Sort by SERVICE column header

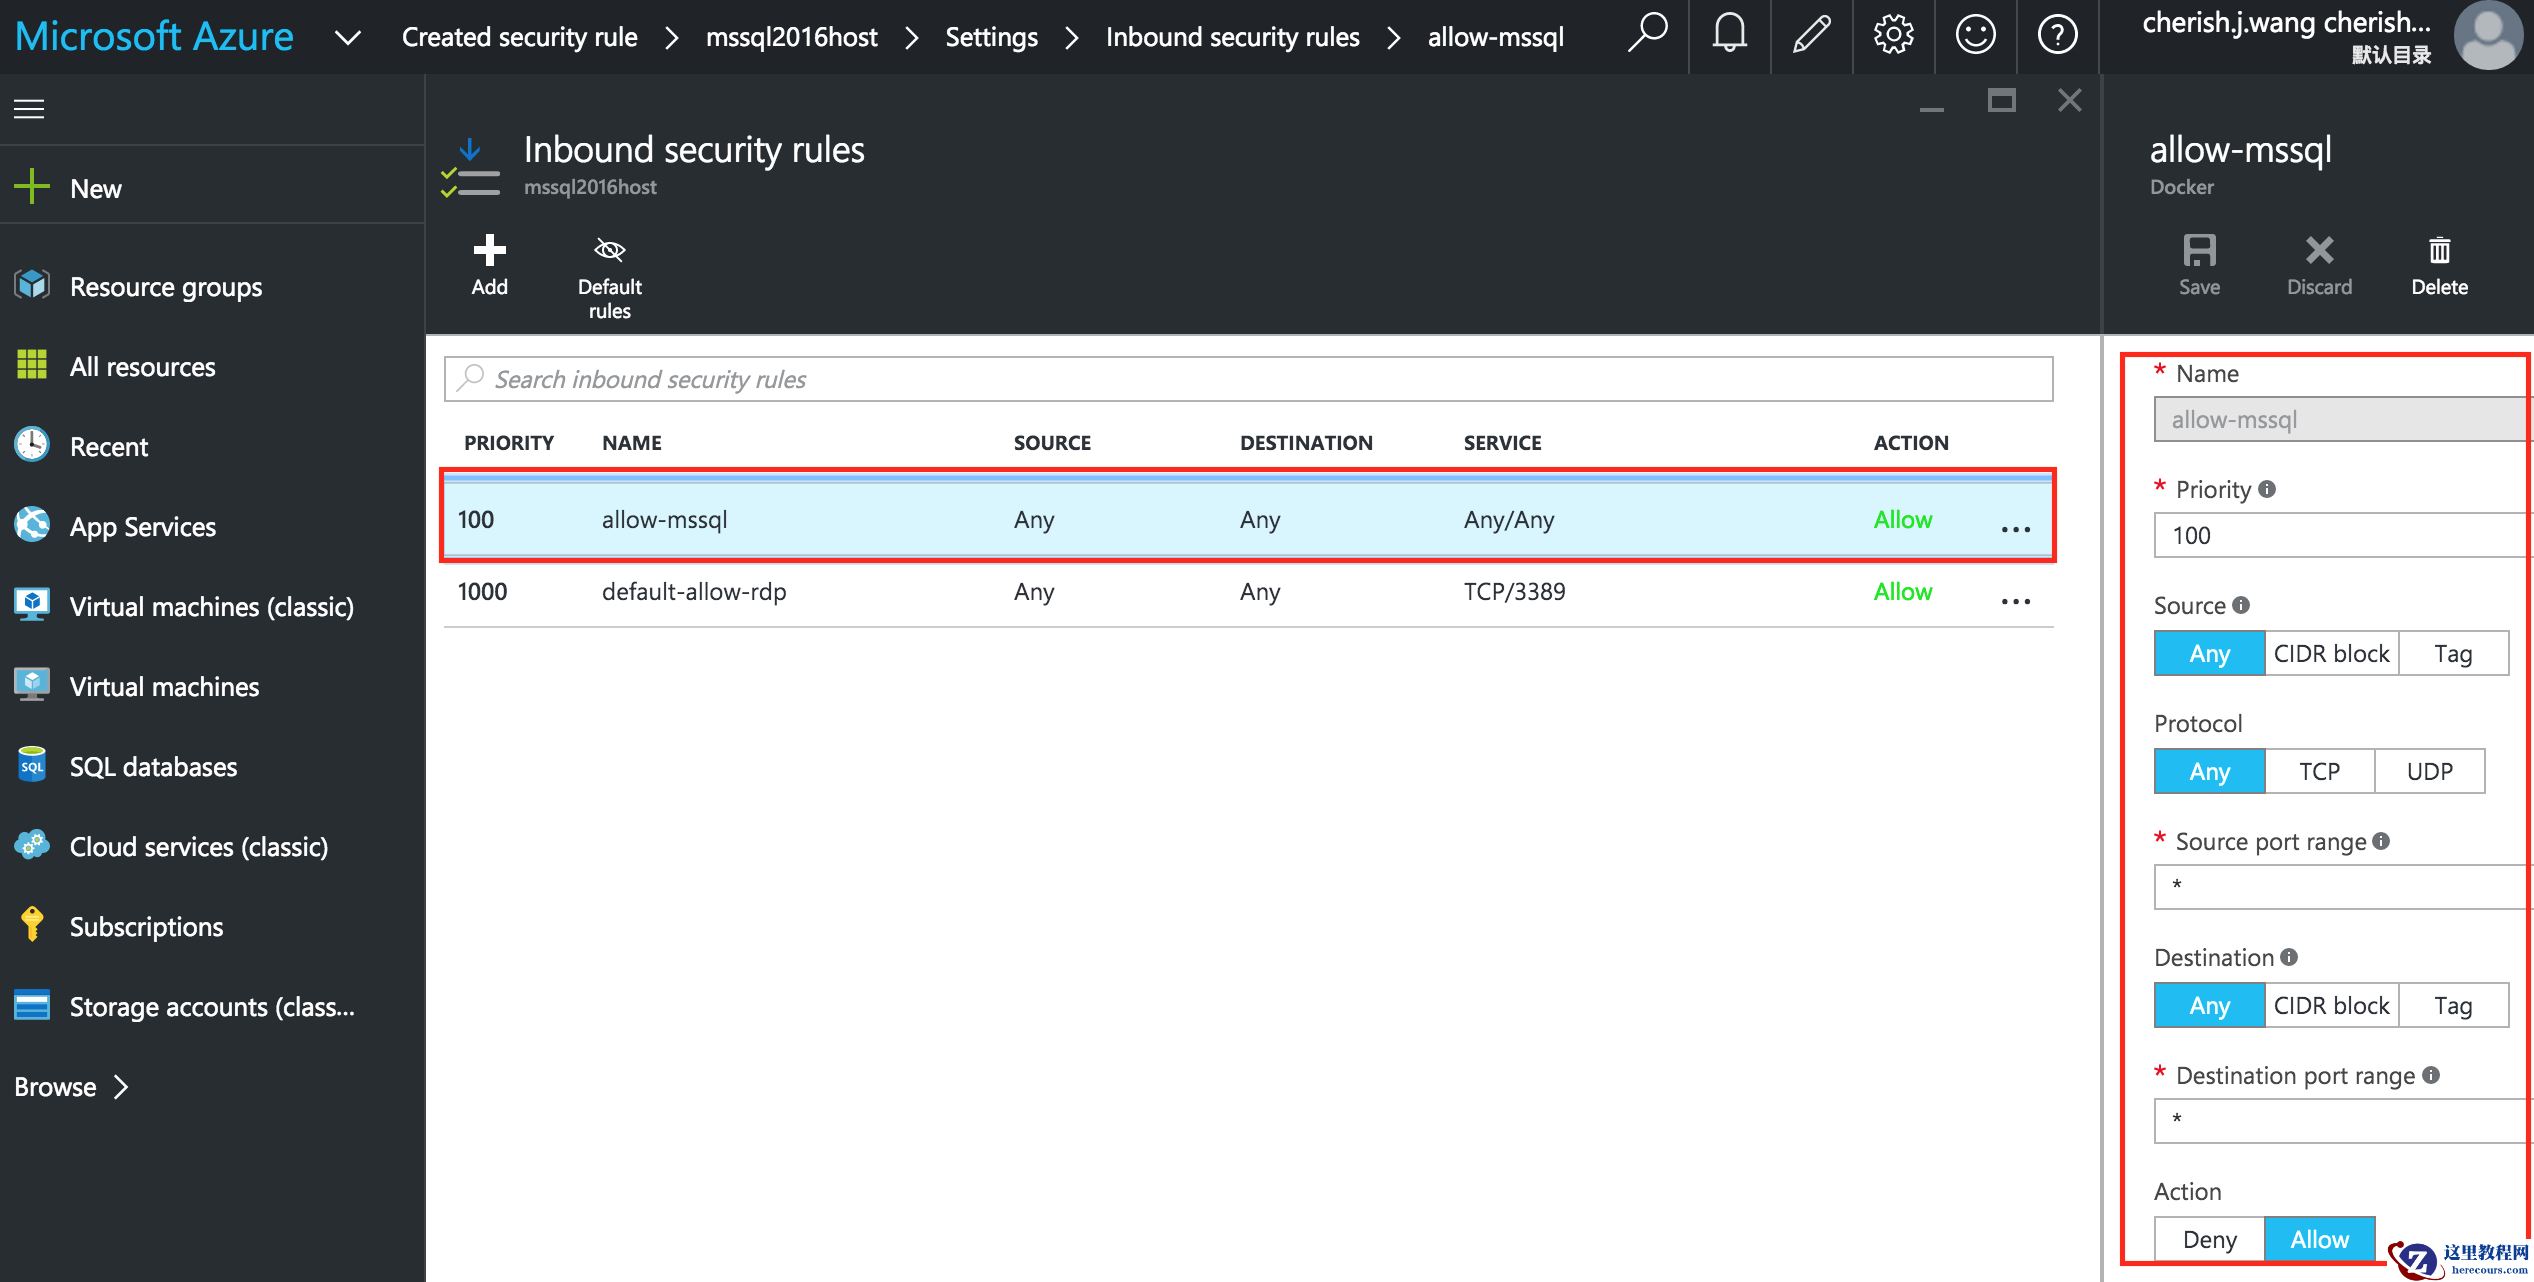tap(1502, 443)
